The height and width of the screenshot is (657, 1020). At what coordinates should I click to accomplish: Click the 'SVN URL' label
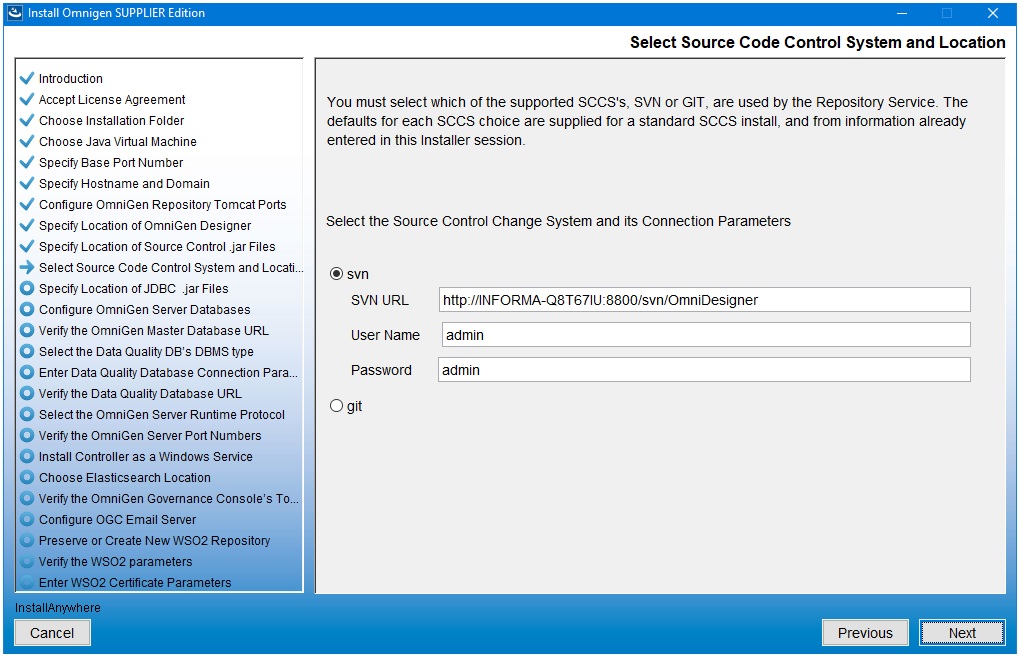click(380, 300)
